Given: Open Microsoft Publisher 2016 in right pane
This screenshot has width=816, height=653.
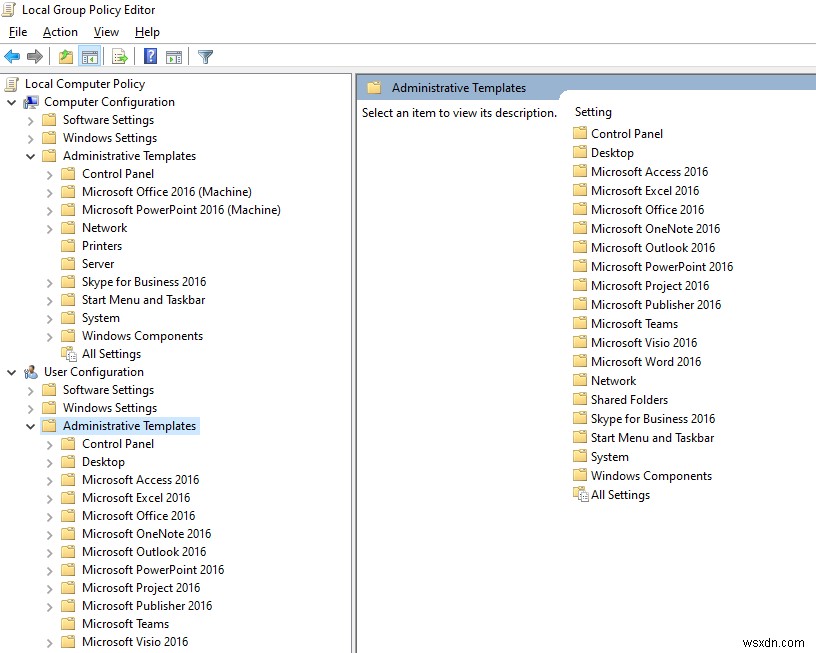Looking at the screenshot, I should click(x=656, y=305).
